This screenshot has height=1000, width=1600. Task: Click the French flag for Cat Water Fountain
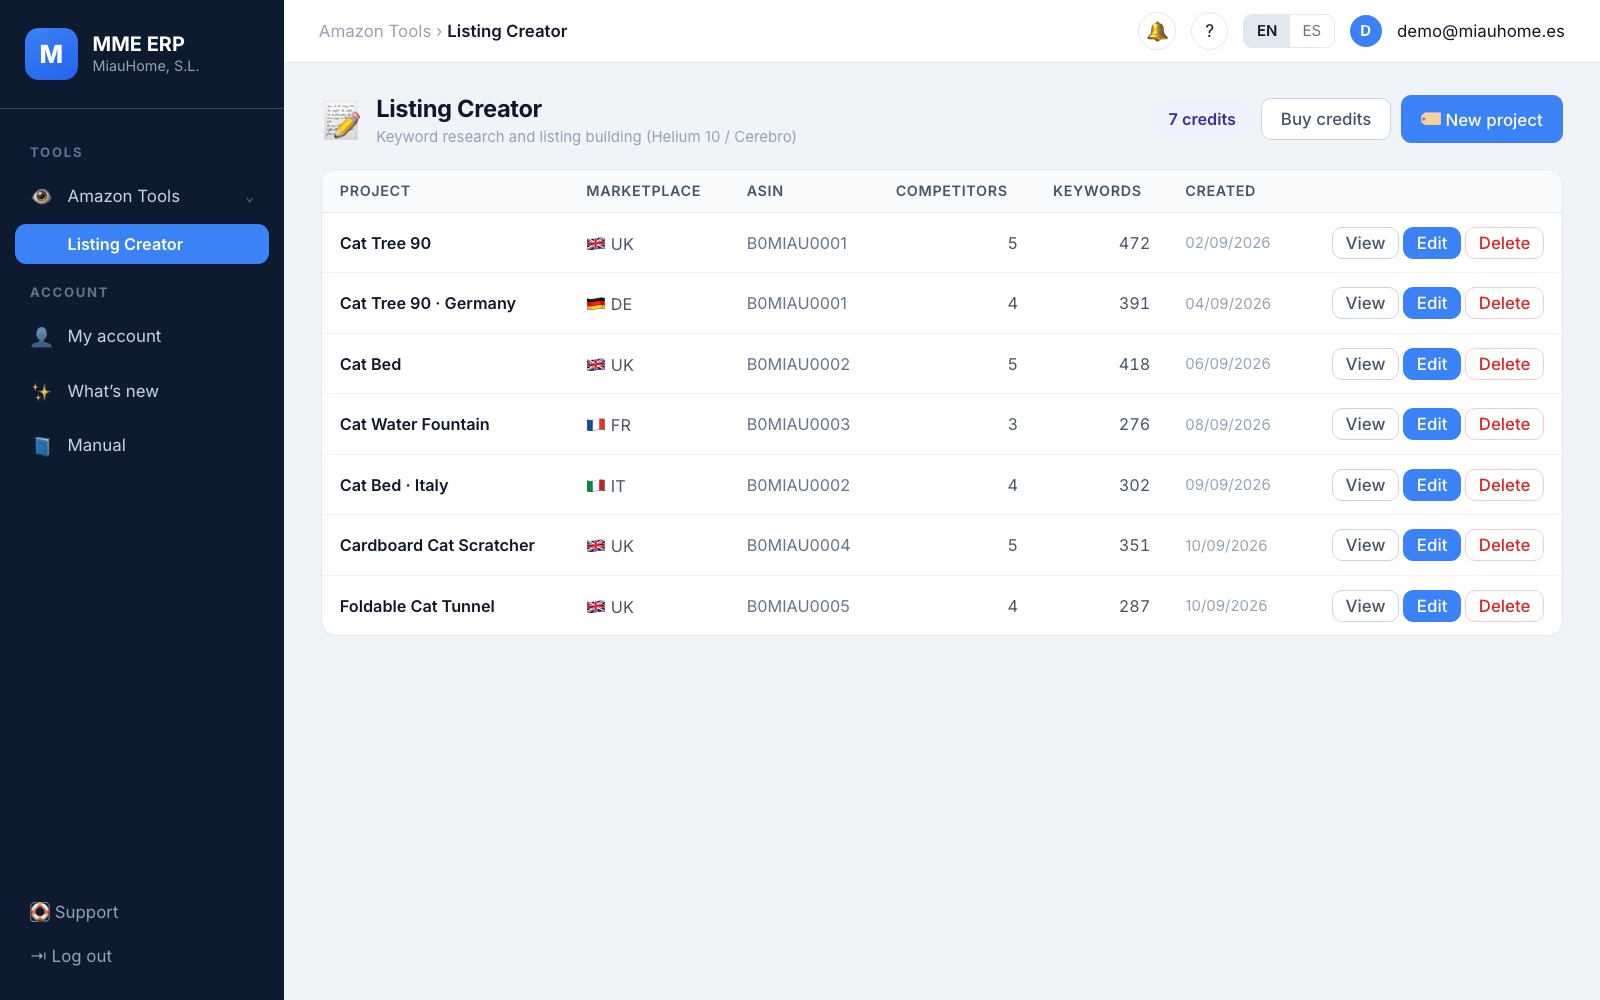[x=596, y=425]
